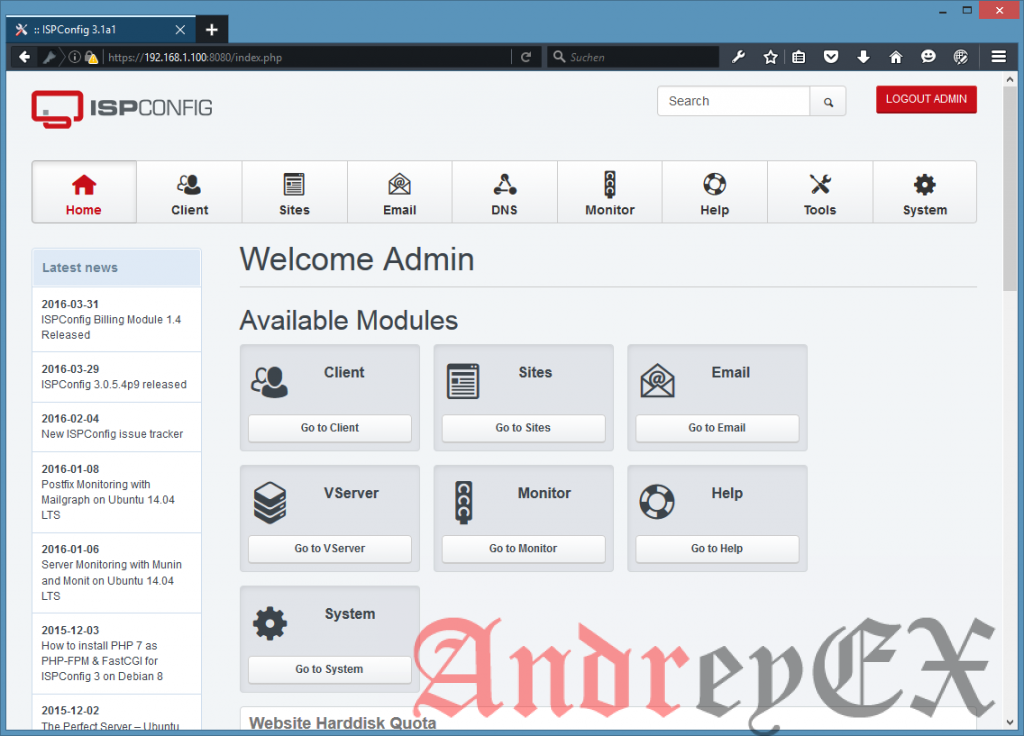Image resolution: width=1024 pixels, height=736 pixels.
Task: Select the ISPConfig 3.1a1 browser tab
Action: tap(101, 30)
